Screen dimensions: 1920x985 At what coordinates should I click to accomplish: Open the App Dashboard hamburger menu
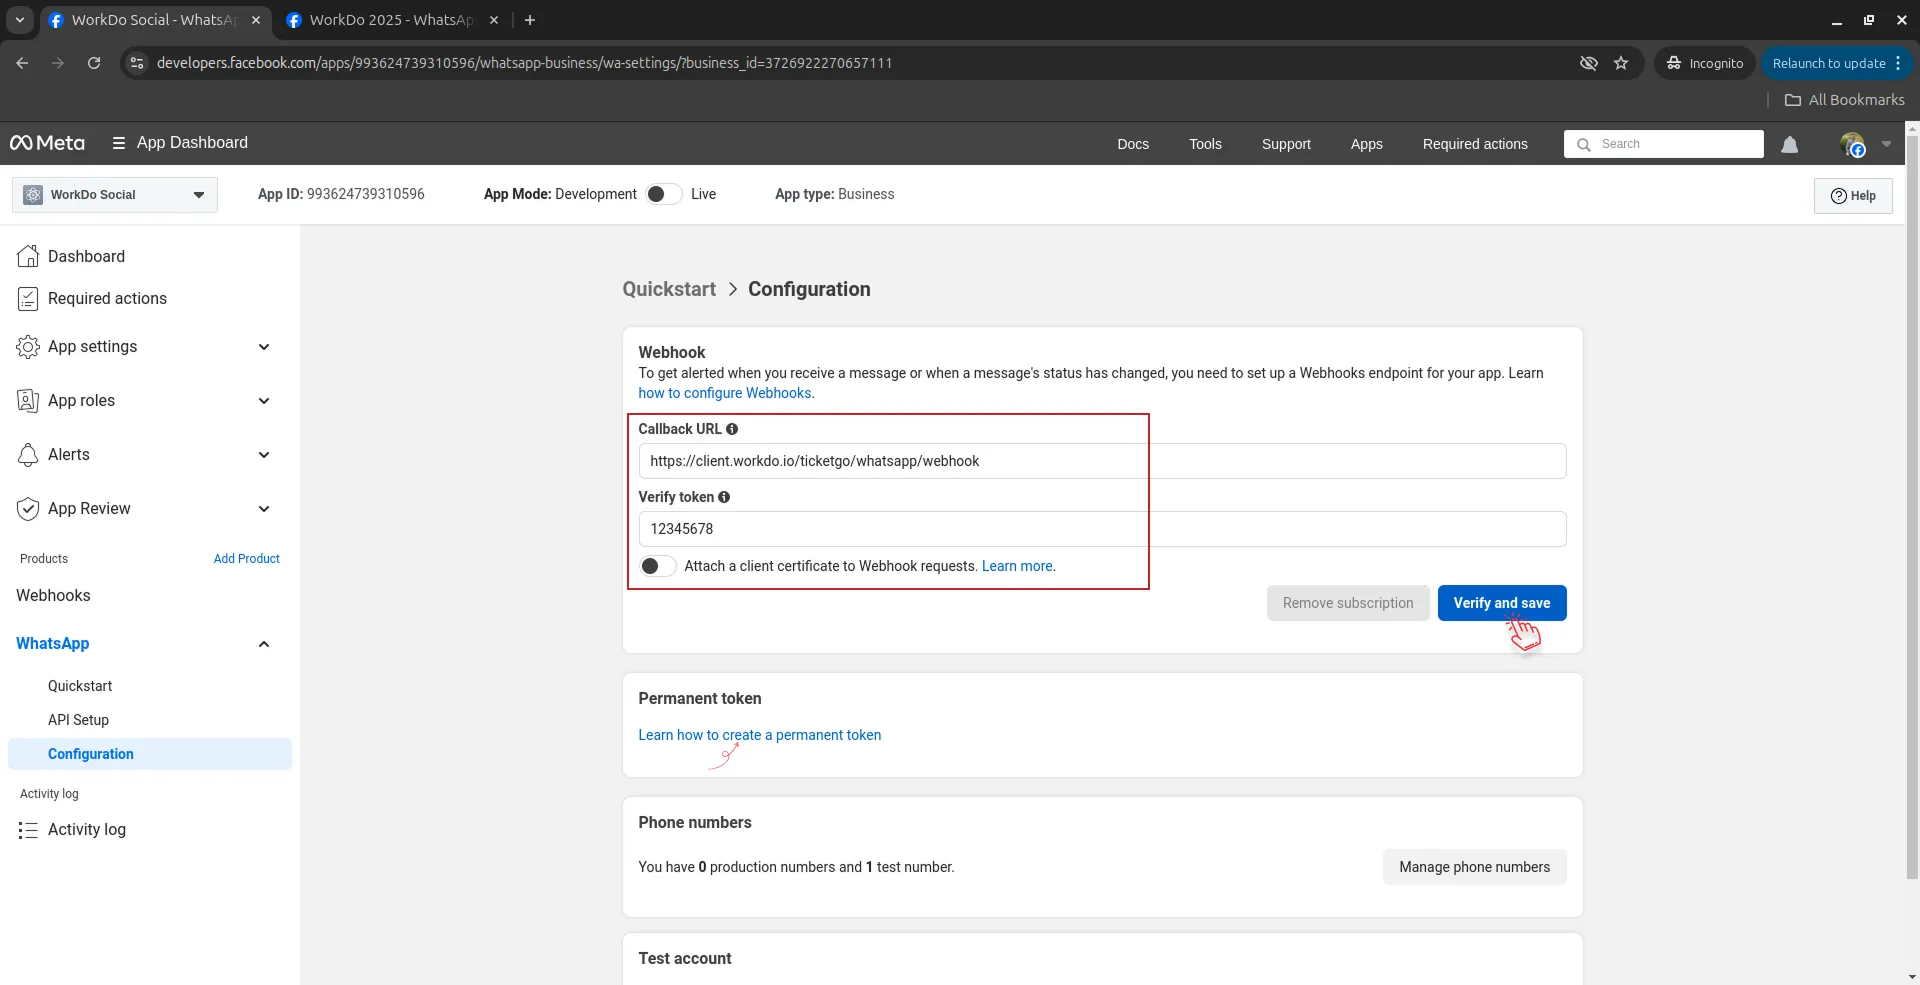119,143
